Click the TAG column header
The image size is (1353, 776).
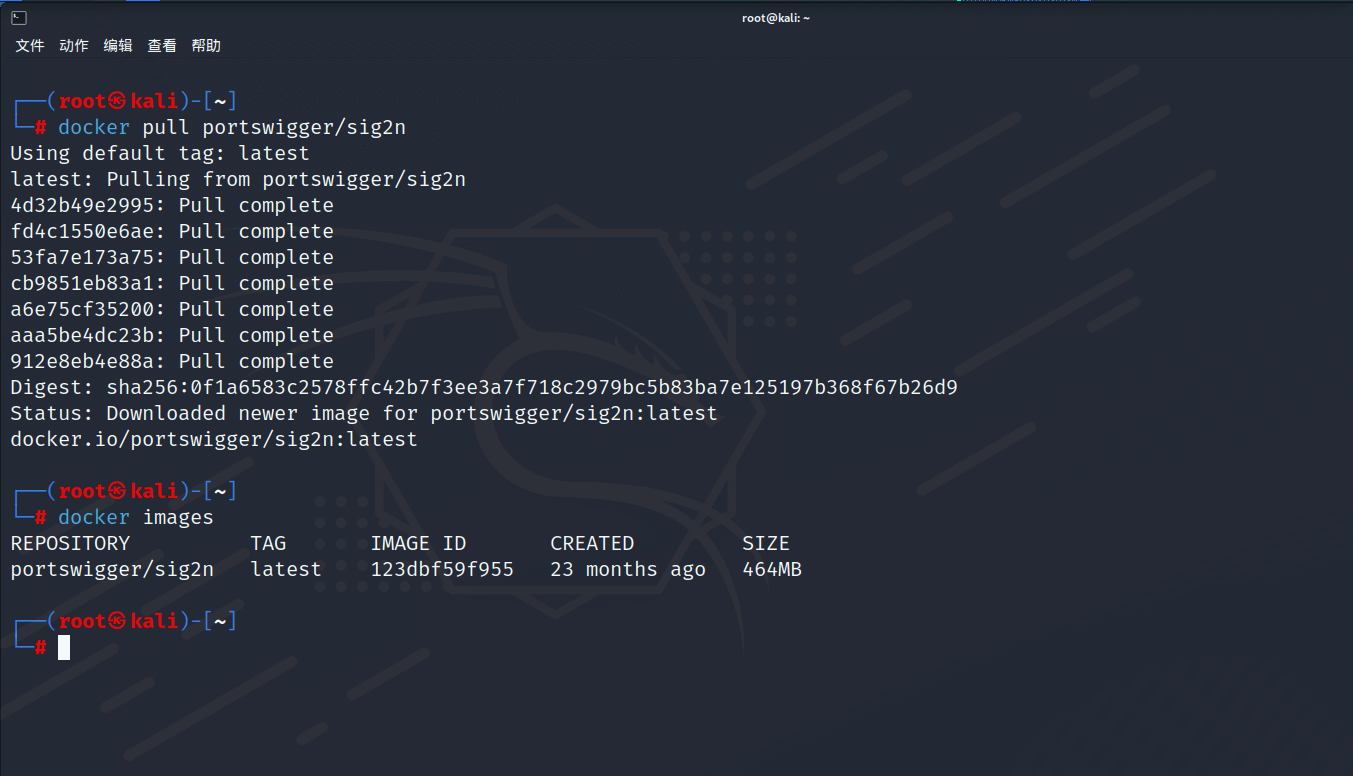[268, 543]
